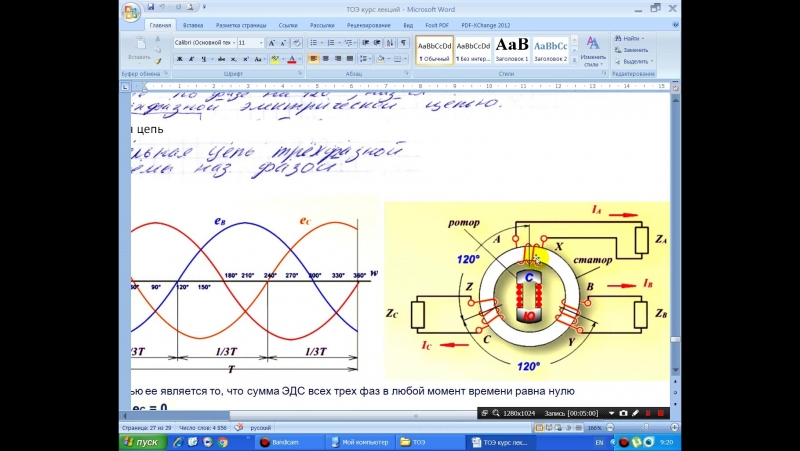Apply the Заголовок 1 style
Image resolution: width=800 pixels, height=451 pixels.
point(512,50)
